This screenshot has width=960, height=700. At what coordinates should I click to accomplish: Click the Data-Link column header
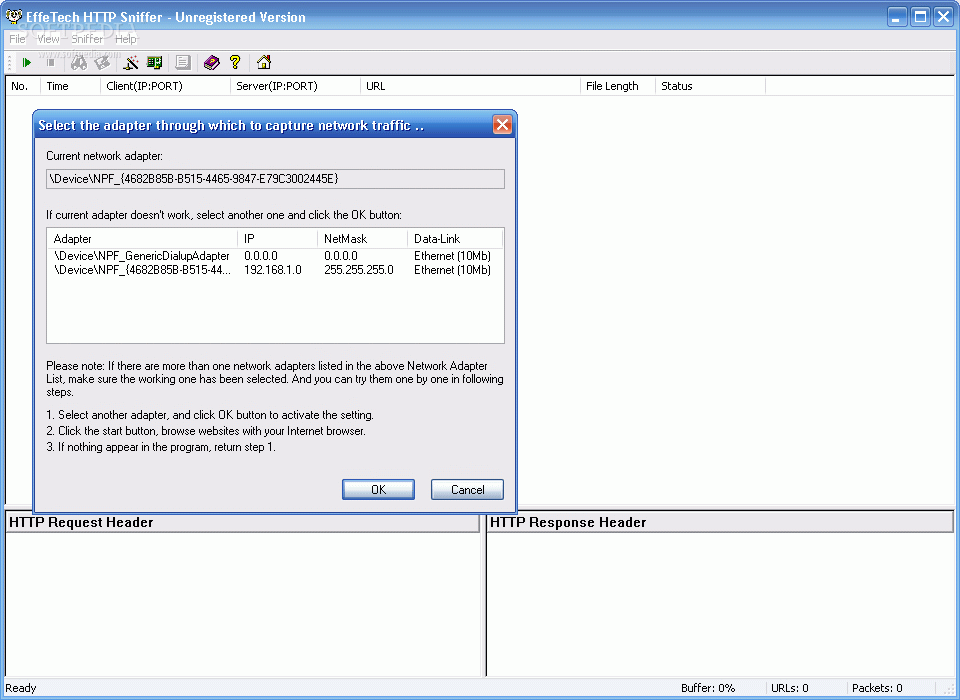pos(455,239)
